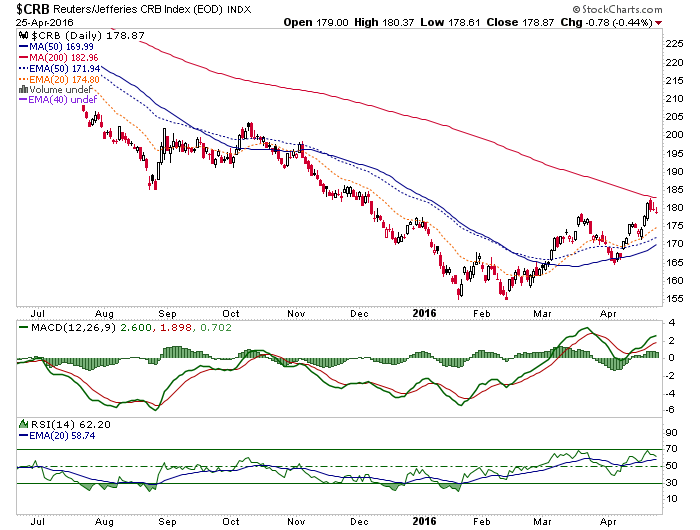Click the MACD(12,26,9) indicator label
The height and width of the screenshot is (530, 700).
(x=74, y=328)
